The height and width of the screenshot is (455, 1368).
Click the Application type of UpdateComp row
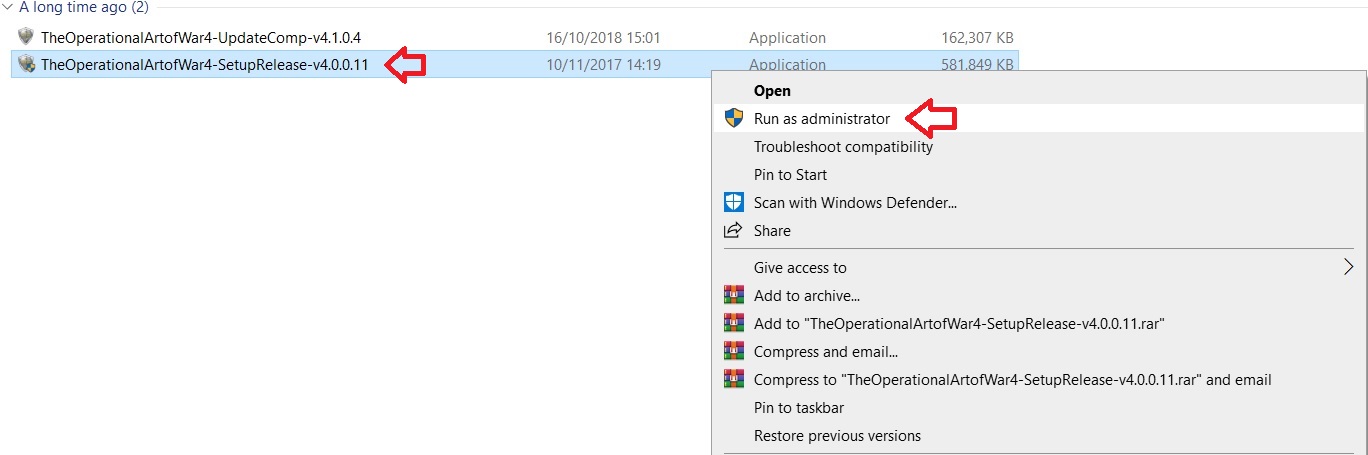coord(788,38)
